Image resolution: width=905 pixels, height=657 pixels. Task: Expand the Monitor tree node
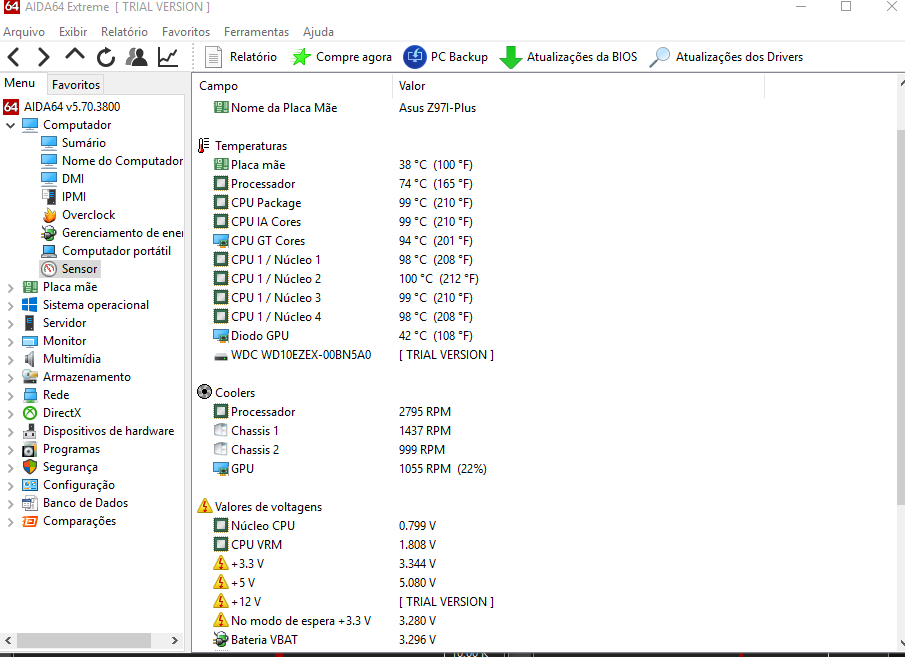(10, 341)
